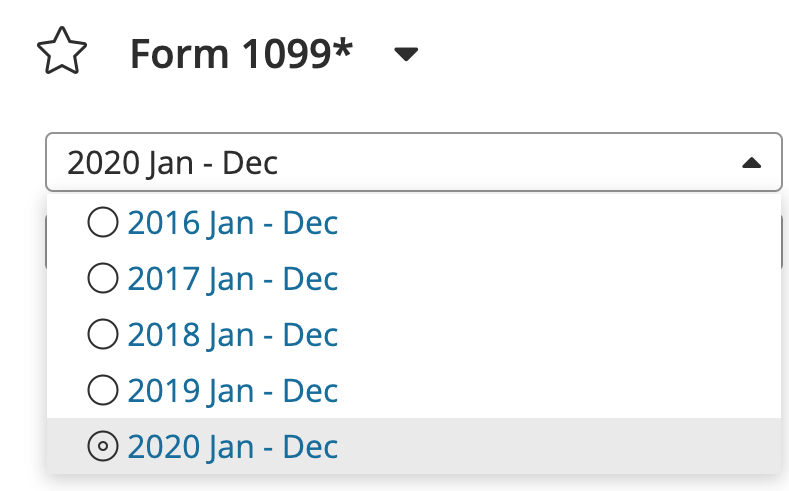Click blank space in the 2016 option row

pyautogui.click(x=560, y=222)
